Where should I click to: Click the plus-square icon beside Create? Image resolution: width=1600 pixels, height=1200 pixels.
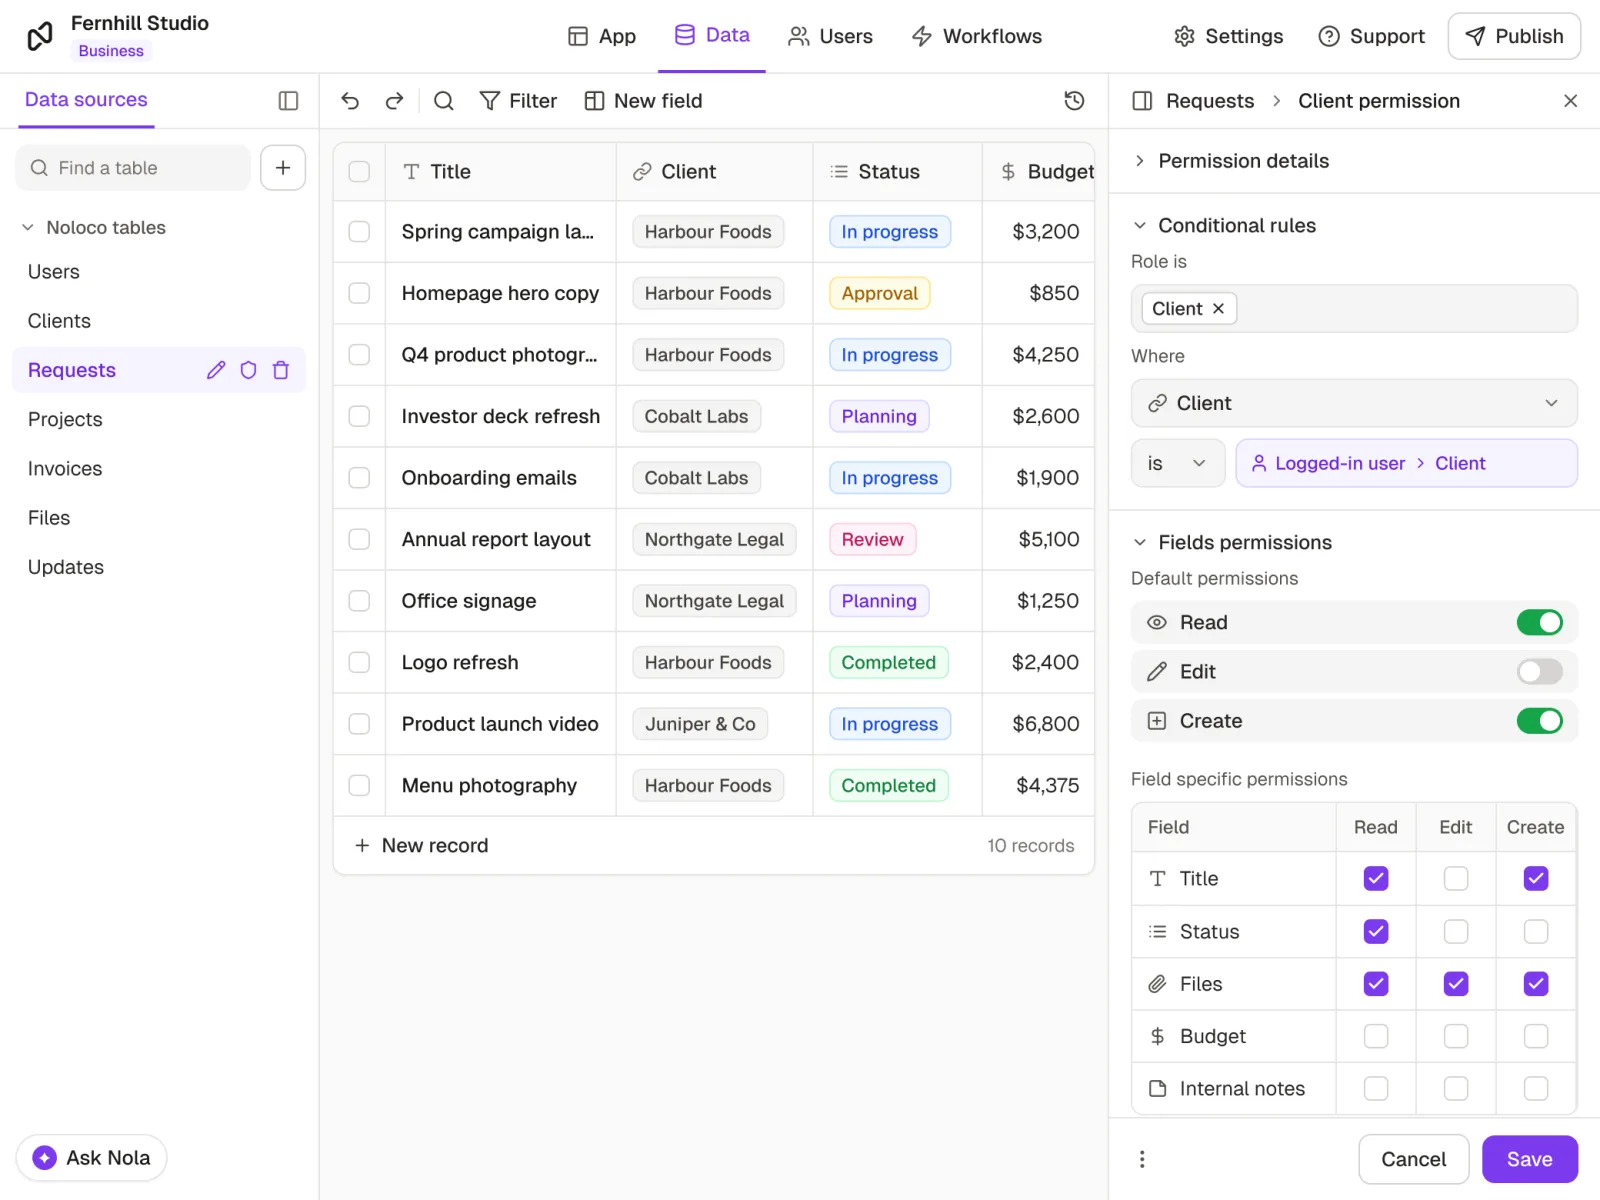1157,721
